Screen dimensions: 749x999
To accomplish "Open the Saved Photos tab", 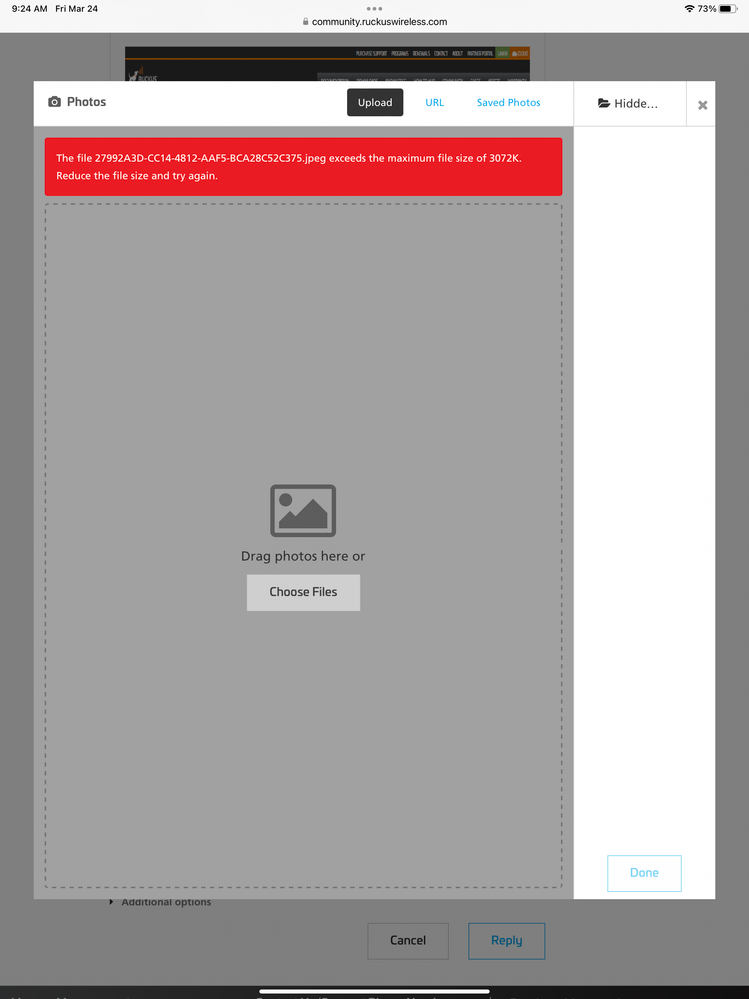I will point(508,103).
